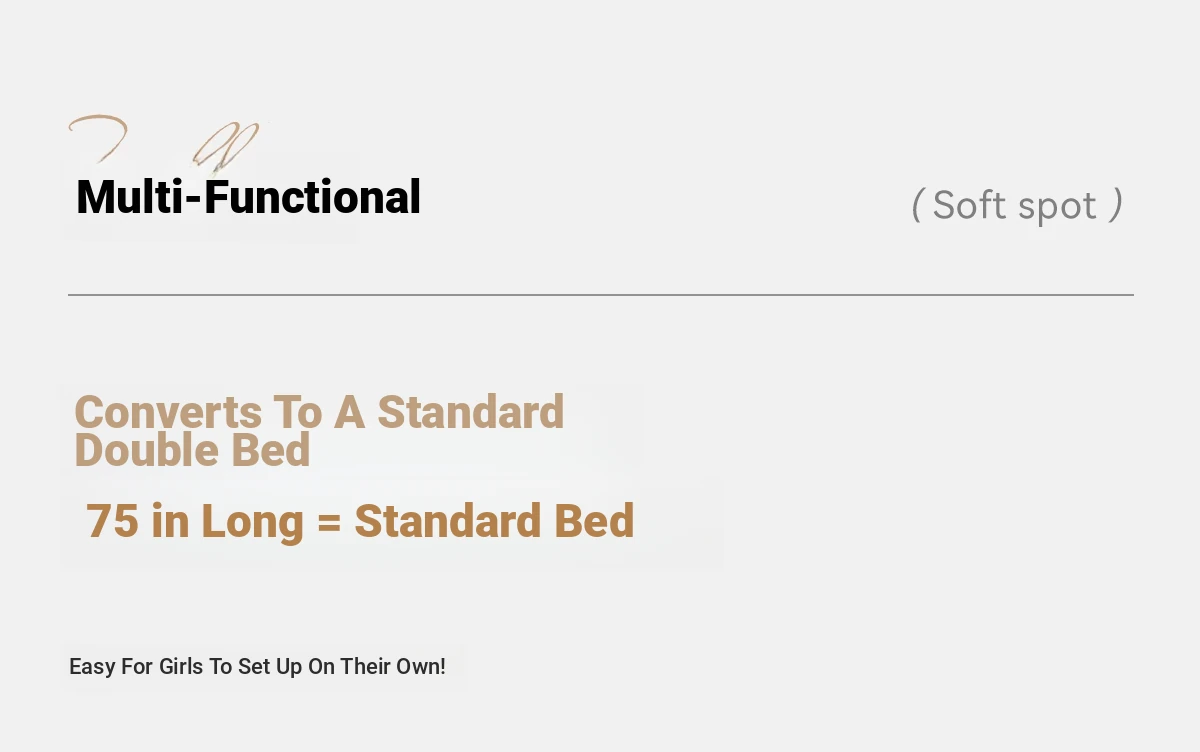Select the 75 in Long = Standard Bed text

point(360,521)
